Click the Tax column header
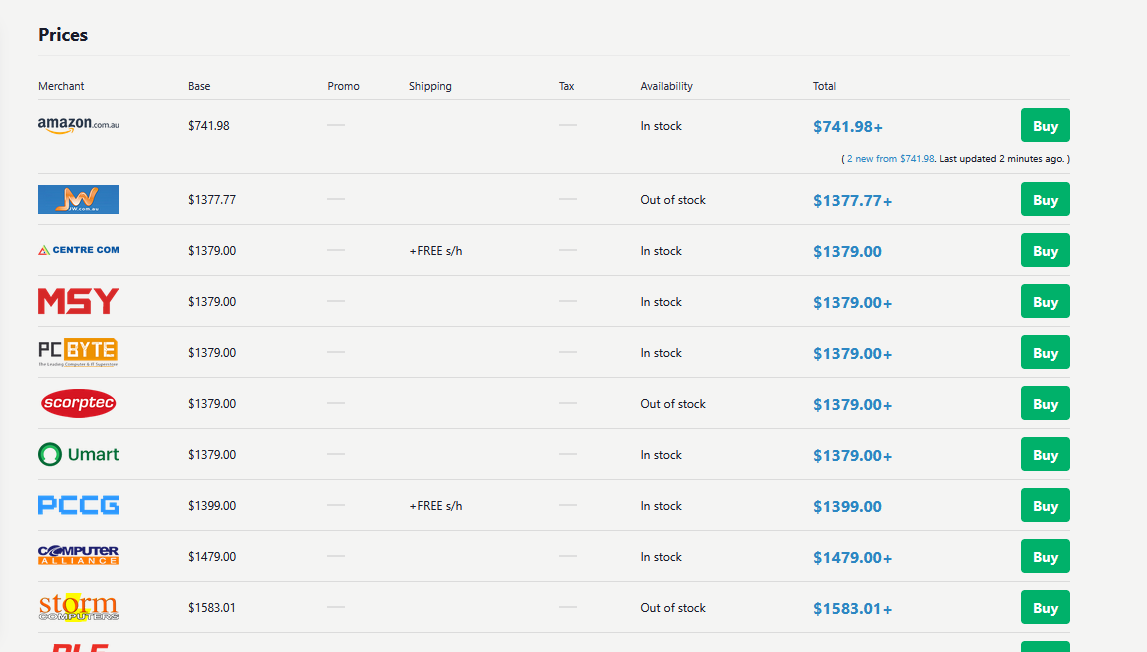1147x652 pixels. tap(566, 86)
